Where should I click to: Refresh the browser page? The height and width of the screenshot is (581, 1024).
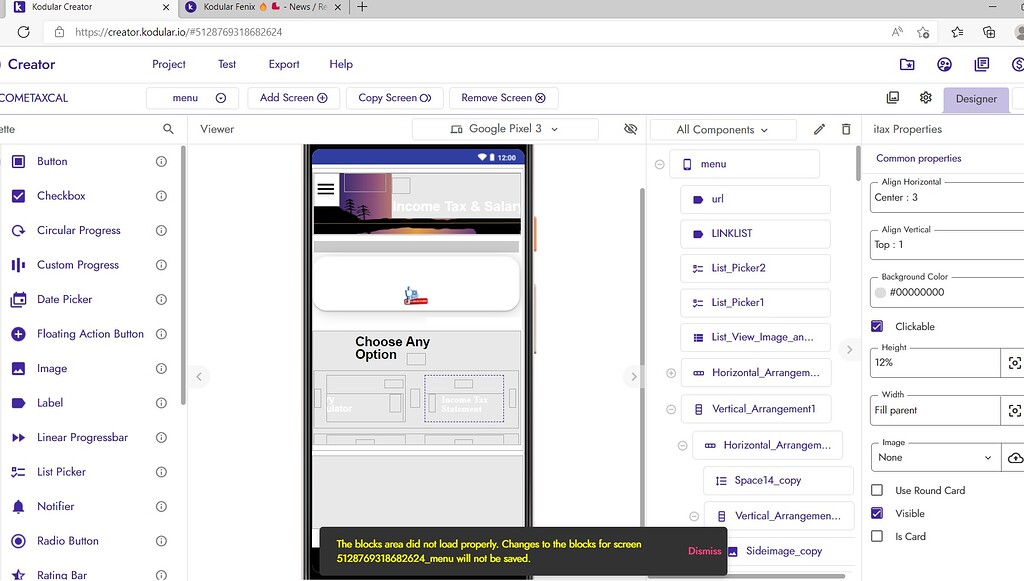pos(24,32)
